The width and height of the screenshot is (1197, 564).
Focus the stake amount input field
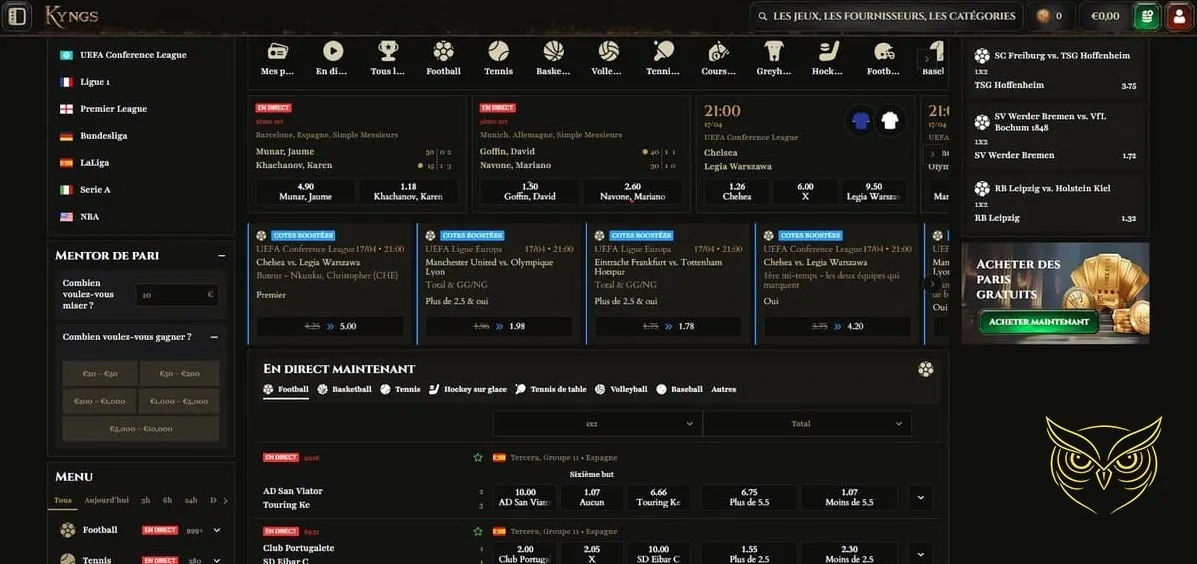click(177, 295)
